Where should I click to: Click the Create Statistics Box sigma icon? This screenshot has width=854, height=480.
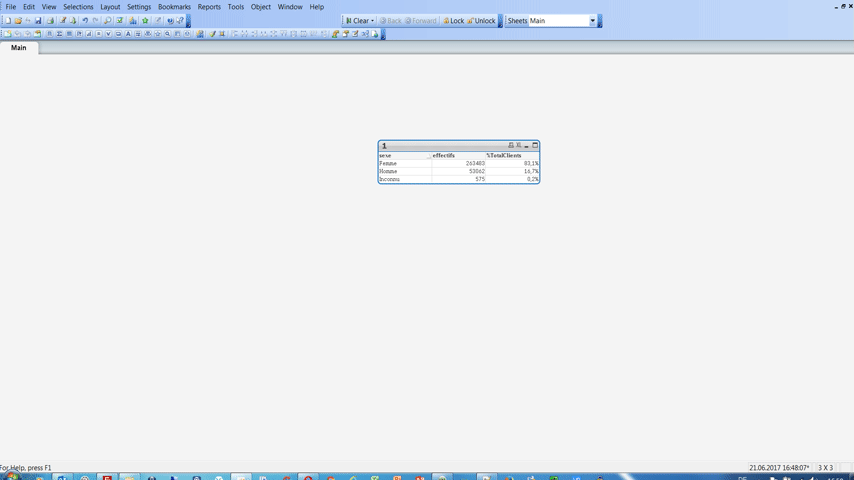tap(59, 34)
